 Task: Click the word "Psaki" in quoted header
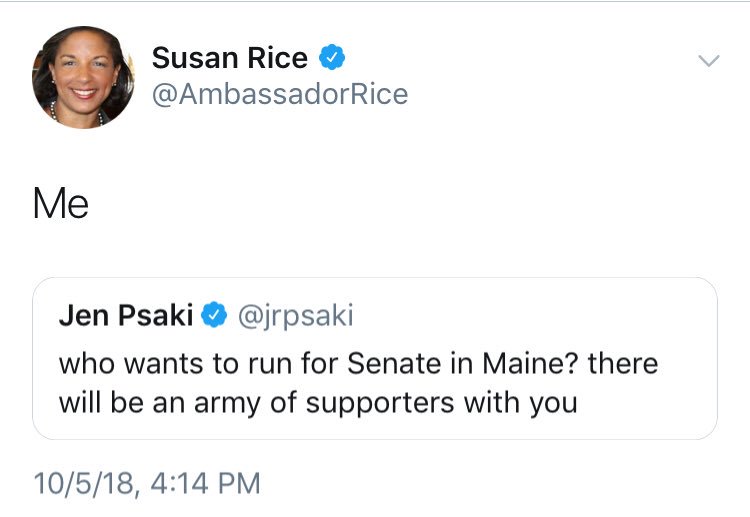[155, 315]
